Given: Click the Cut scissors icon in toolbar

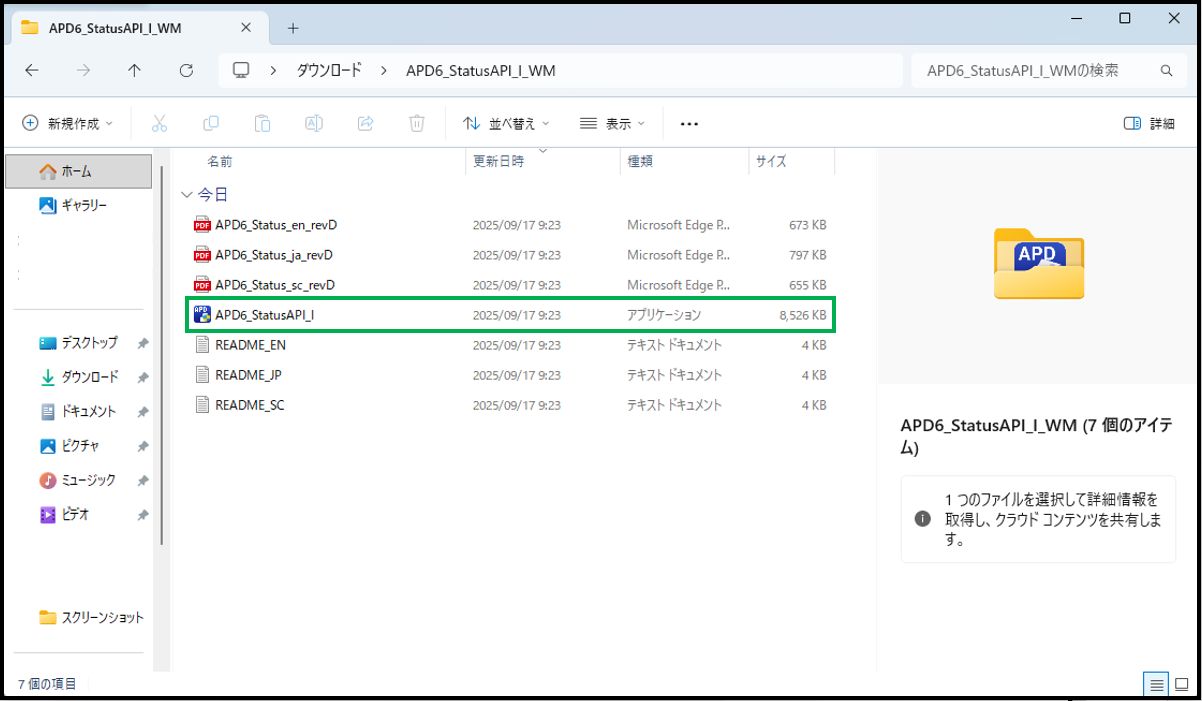Looking at the screenshot, I should point(159,123).
